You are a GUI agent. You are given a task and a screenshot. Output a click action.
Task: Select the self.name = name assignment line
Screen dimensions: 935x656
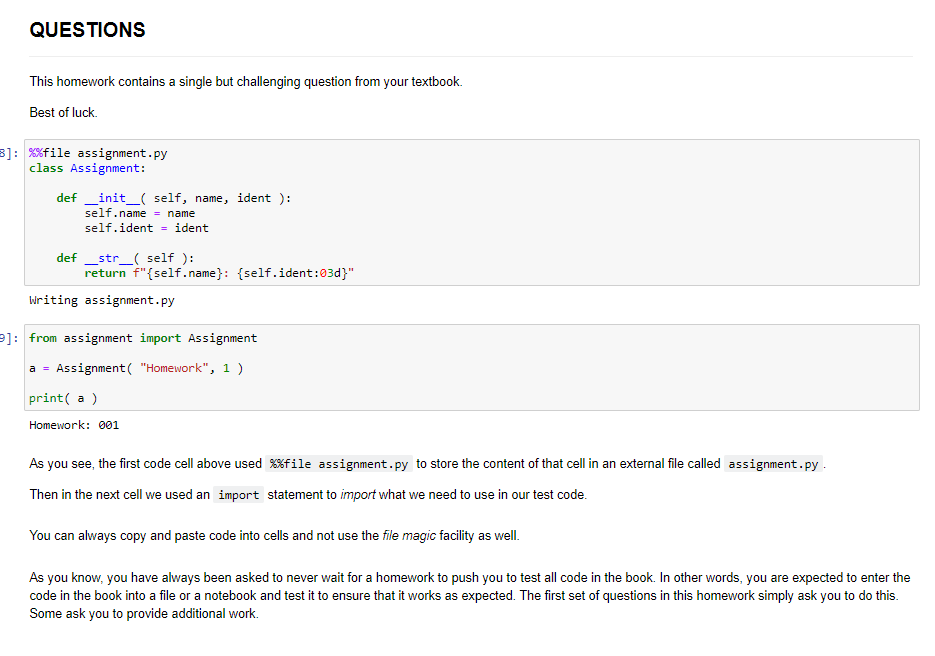140,212
